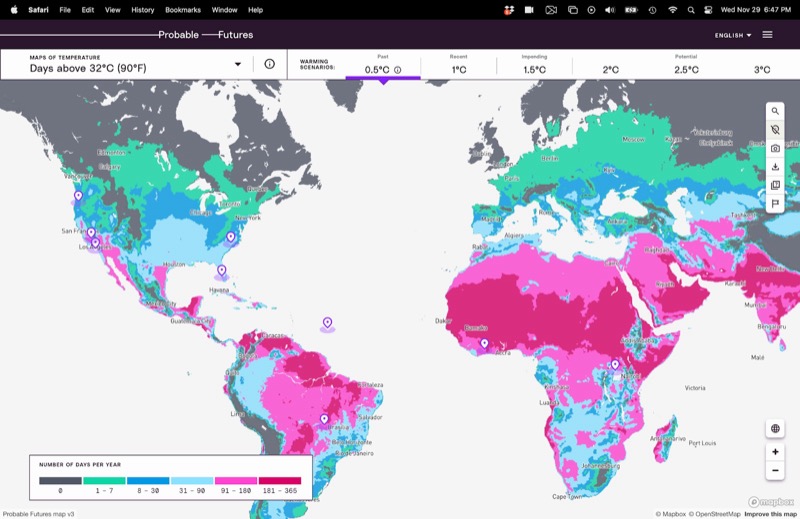Open the macOS Spotlight search icon
The height and width of the screenshot is (519, 800).
691,10
